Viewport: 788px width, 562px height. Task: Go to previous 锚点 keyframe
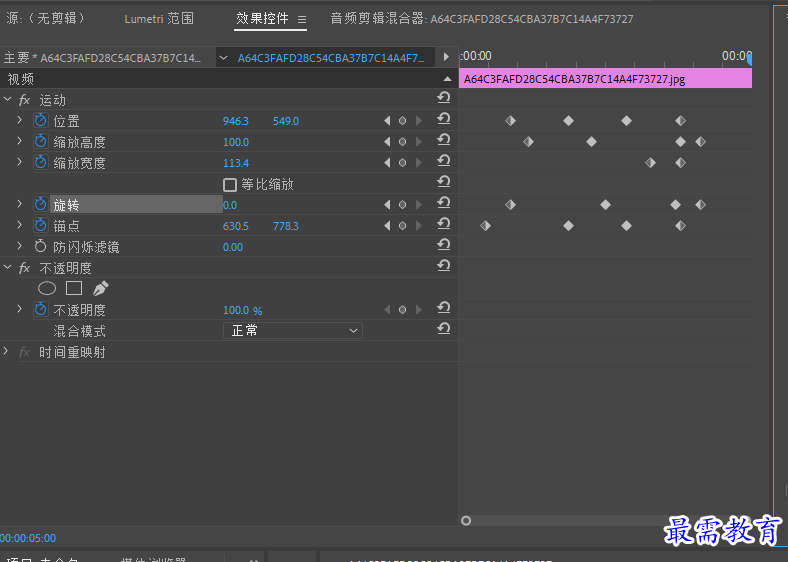(387, 226)
